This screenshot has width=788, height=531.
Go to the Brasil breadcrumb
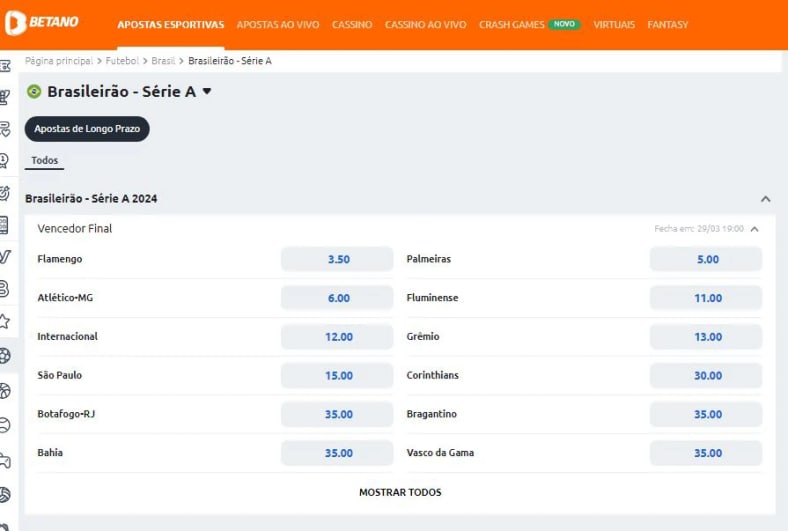[x=163, y=61]
